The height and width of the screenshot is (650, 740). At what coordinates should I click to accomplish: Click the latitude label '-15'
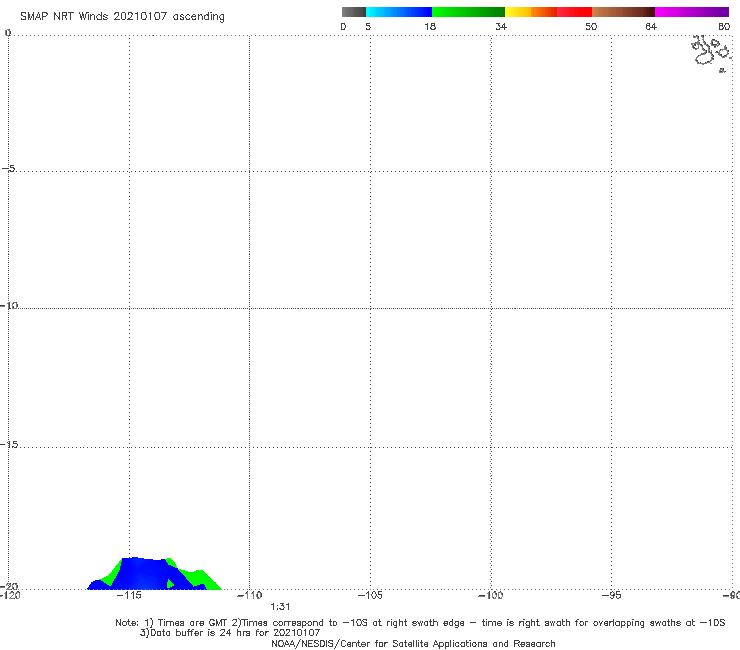9,445
